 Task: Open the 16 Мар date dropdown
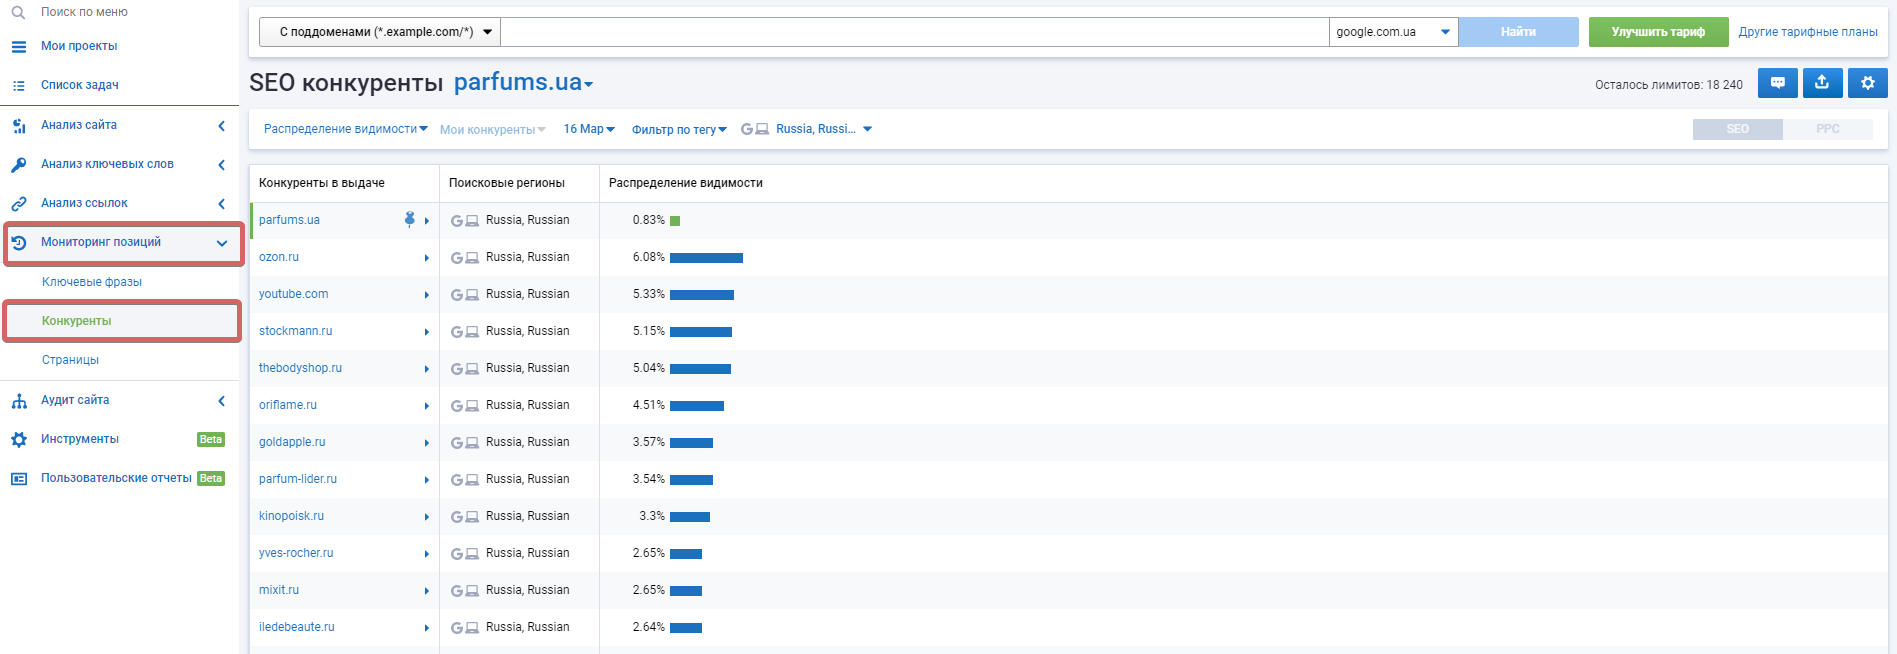coord(589,129)
